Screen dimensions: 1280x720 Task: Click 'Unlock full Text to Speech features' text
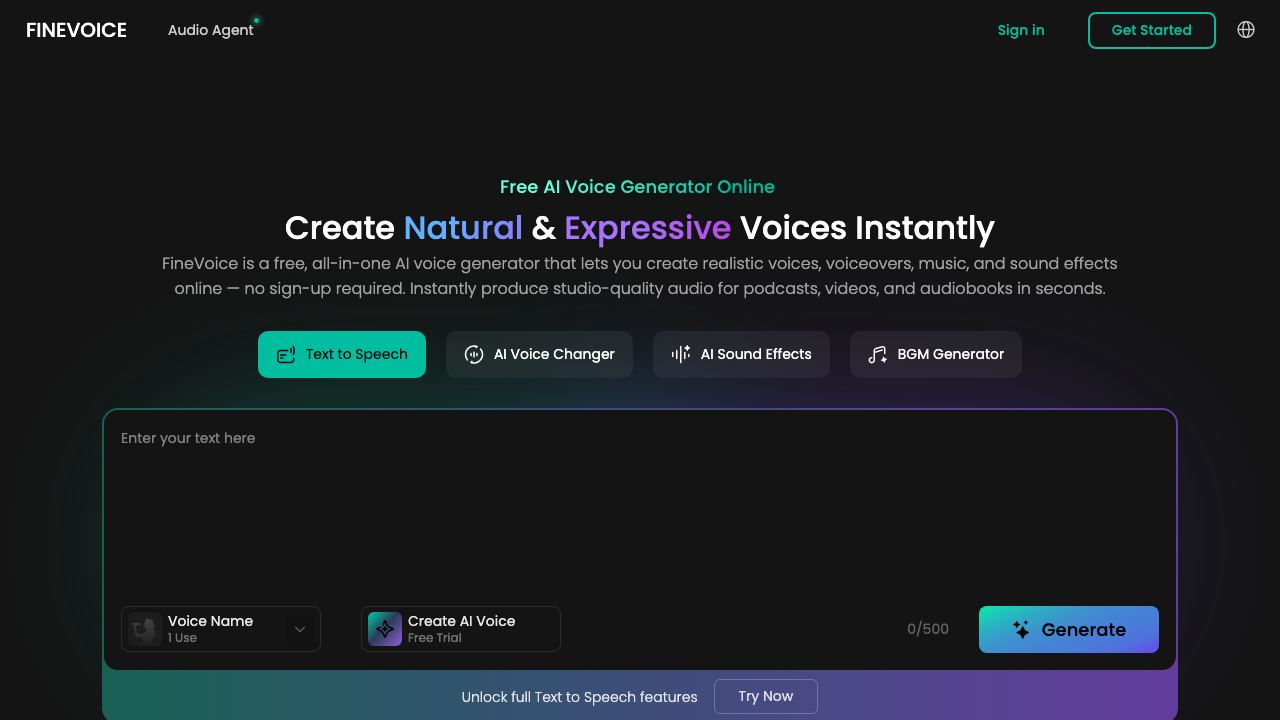pyautogui.click(x=580, y=697)
